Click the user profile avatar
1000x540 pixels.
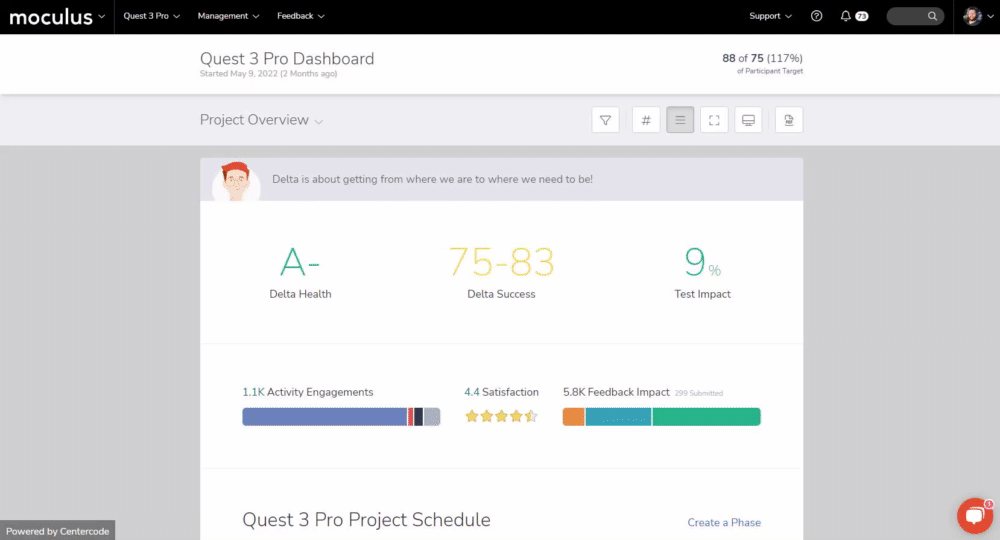[972, 16]
